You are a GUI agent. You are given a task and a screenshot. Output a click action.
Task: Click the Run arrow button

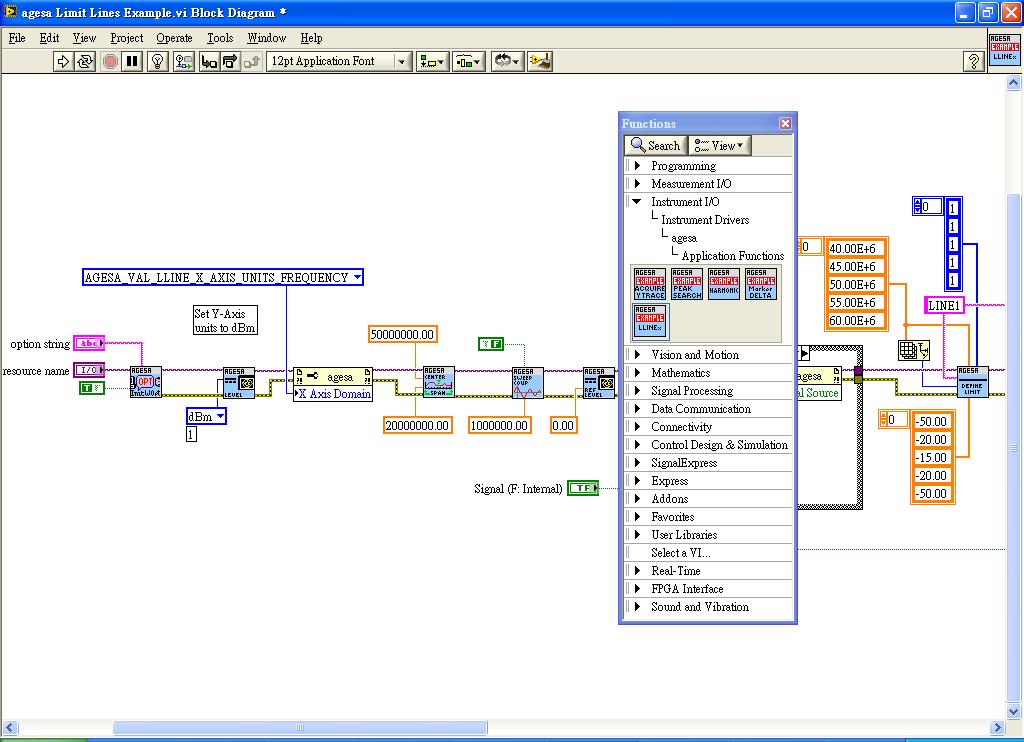point(63,61)
